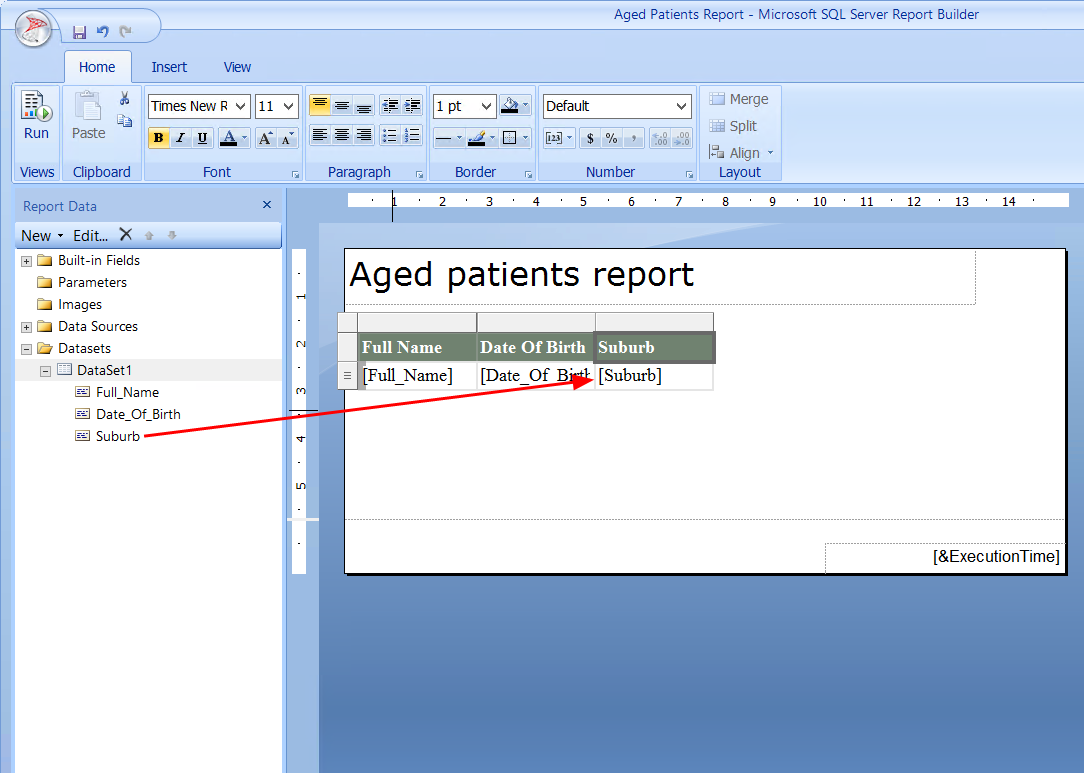This screenshot has width=1084, height=773.
Task: Apply the border color pen
Action: 477,138
